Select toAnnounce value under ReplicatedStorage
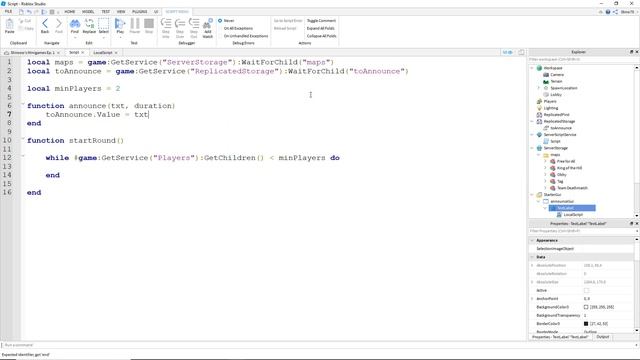The height and width of the screenshot is (360, 640). click(x=558, y=128)
